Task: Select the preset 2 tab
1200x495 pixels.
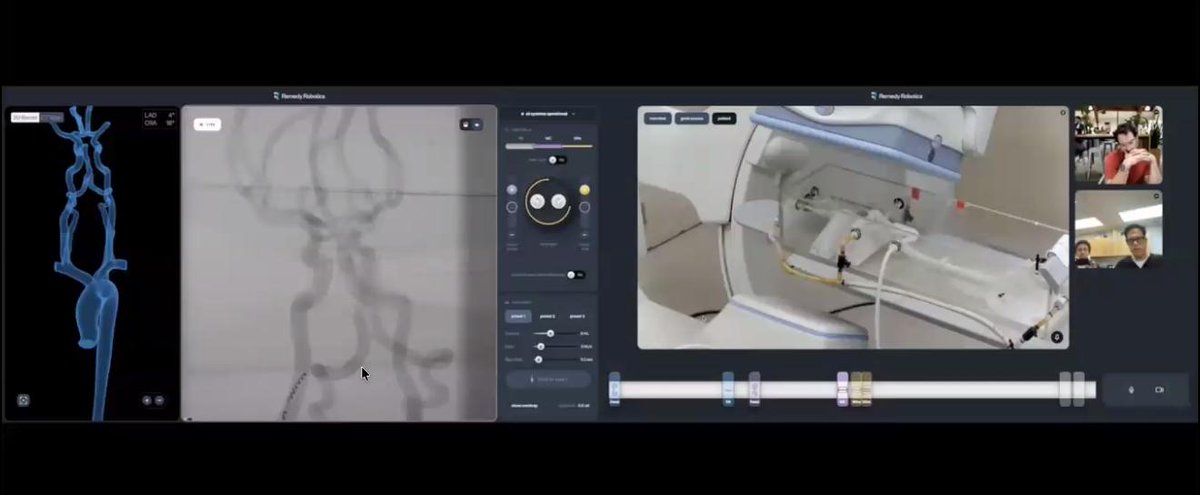Action: click(548, 316)
